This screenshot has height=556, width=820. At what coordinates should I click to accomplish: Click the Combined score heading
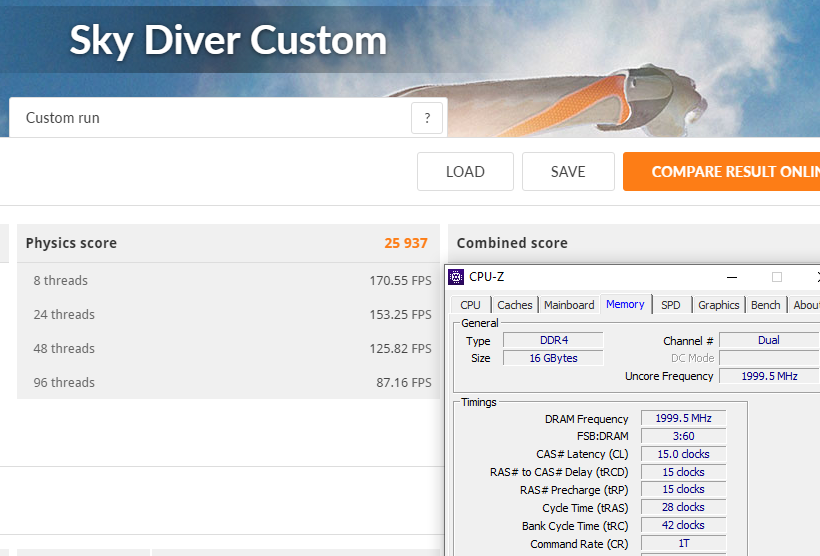point(512,243)
